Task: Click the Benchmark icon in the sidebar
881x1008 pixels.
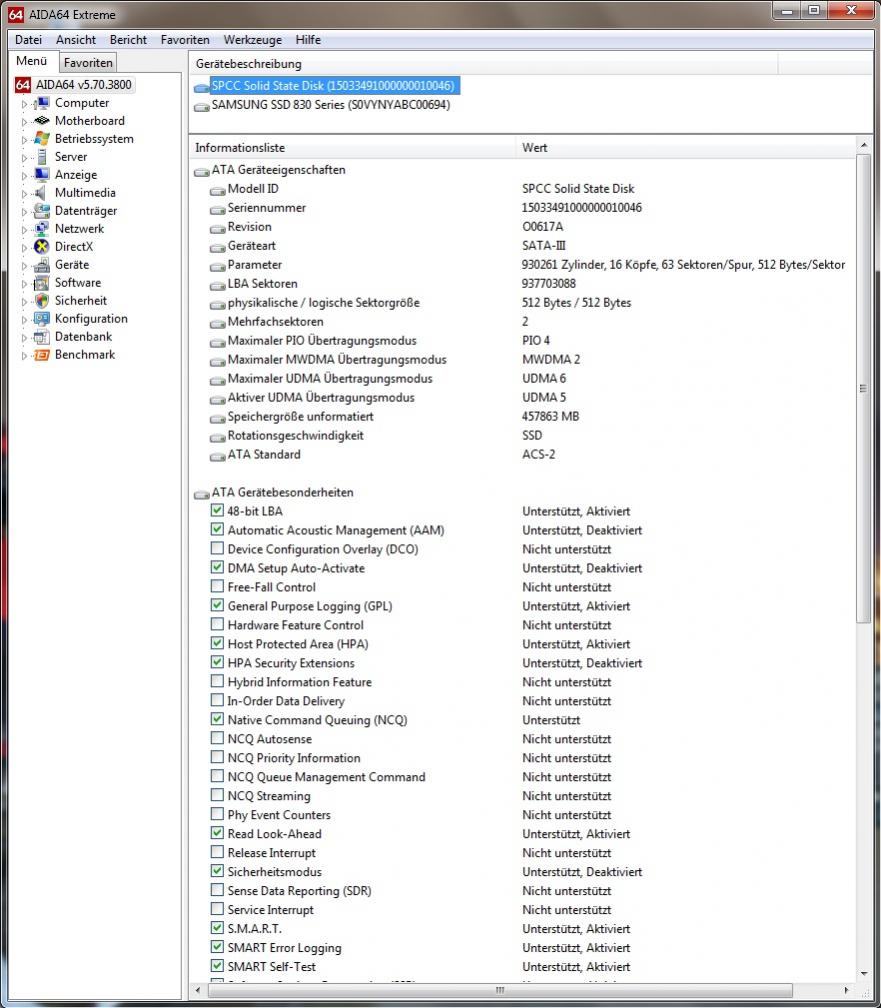Action: 42,355
